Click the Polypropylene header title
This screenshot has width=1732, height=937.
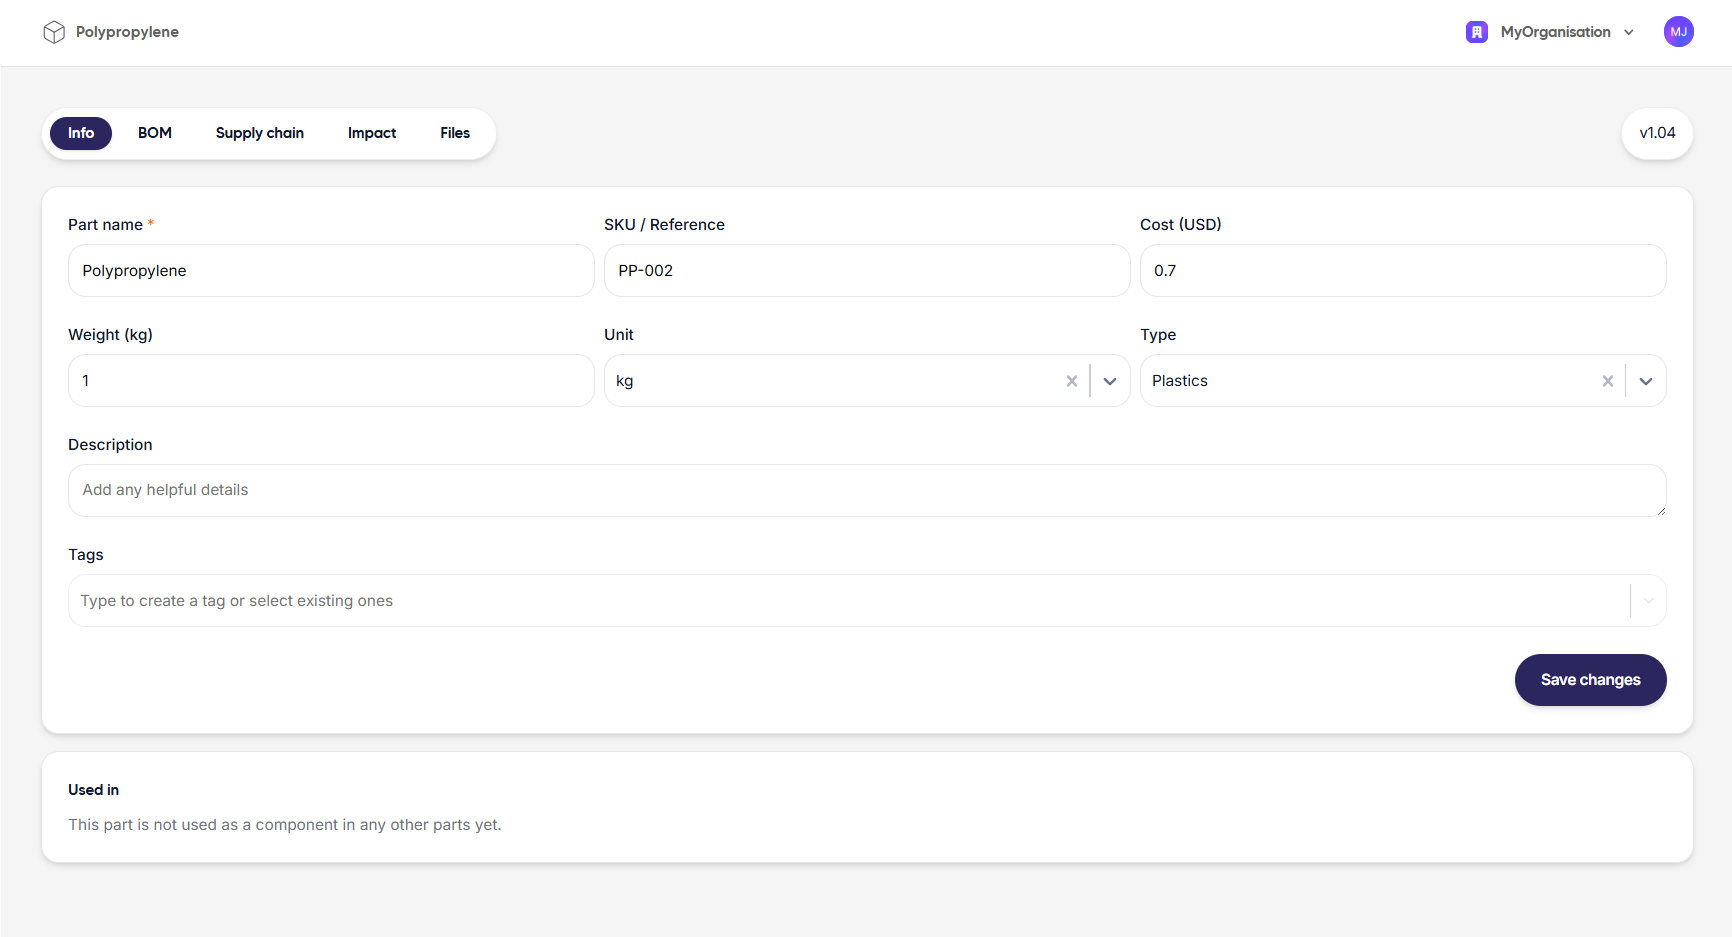pyautogui.click(x=127, y=32)
